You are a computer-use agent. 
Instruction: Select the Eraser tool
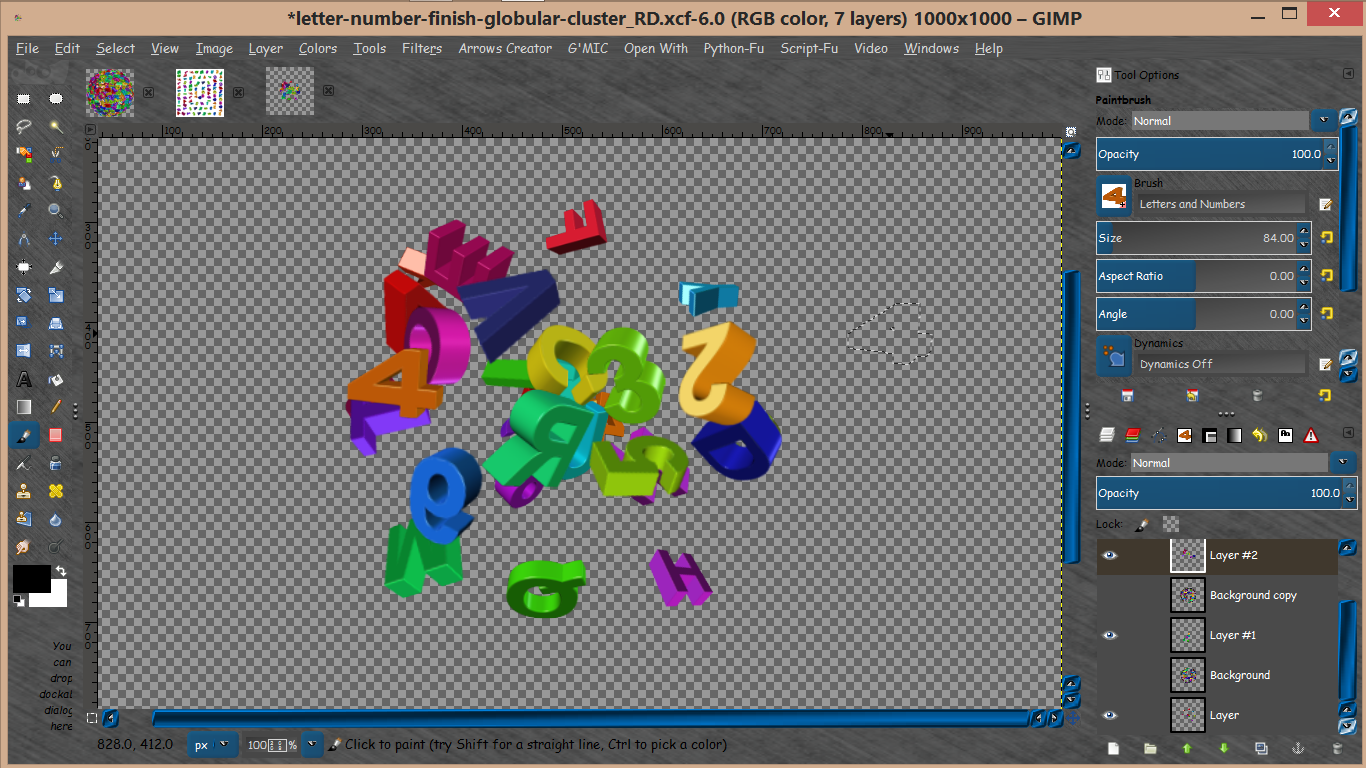coord(56,435)
